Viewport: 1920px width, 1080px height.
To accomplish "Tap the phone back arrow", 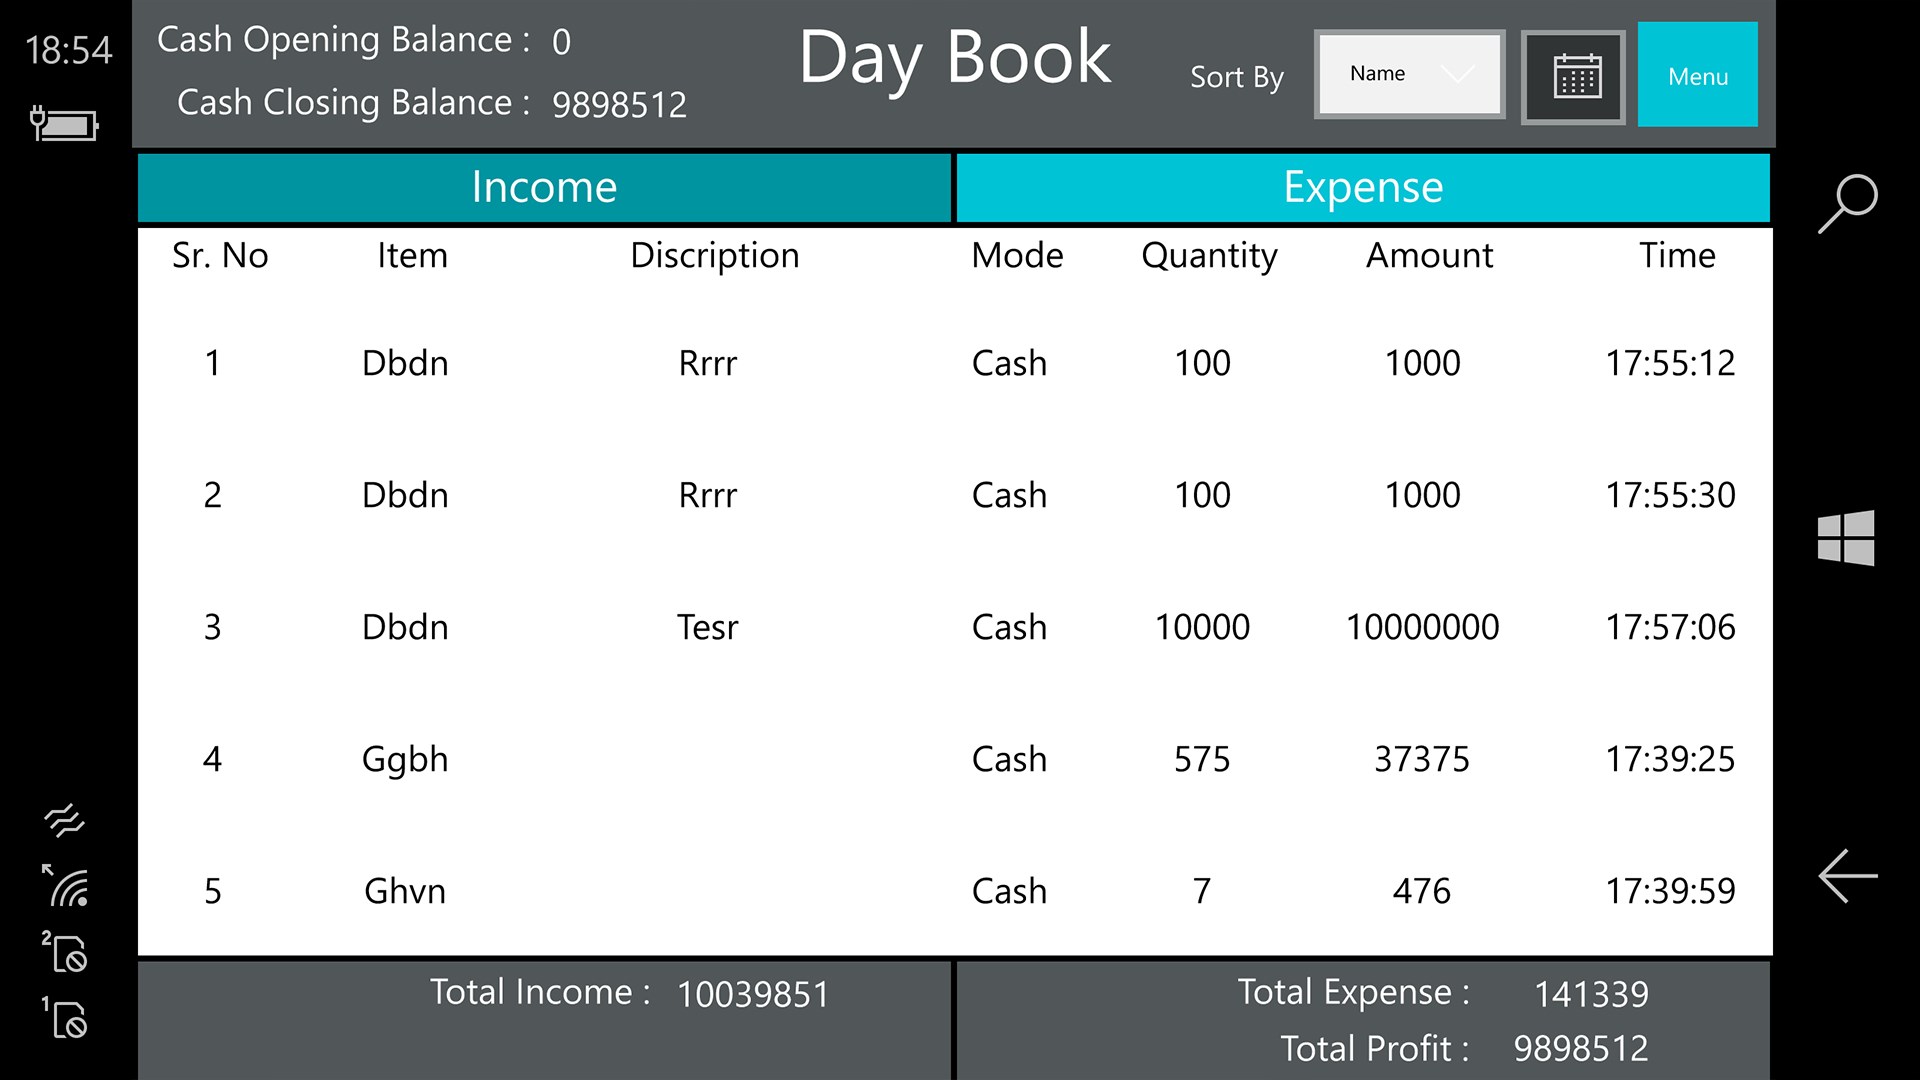I will coord(1847,876).
